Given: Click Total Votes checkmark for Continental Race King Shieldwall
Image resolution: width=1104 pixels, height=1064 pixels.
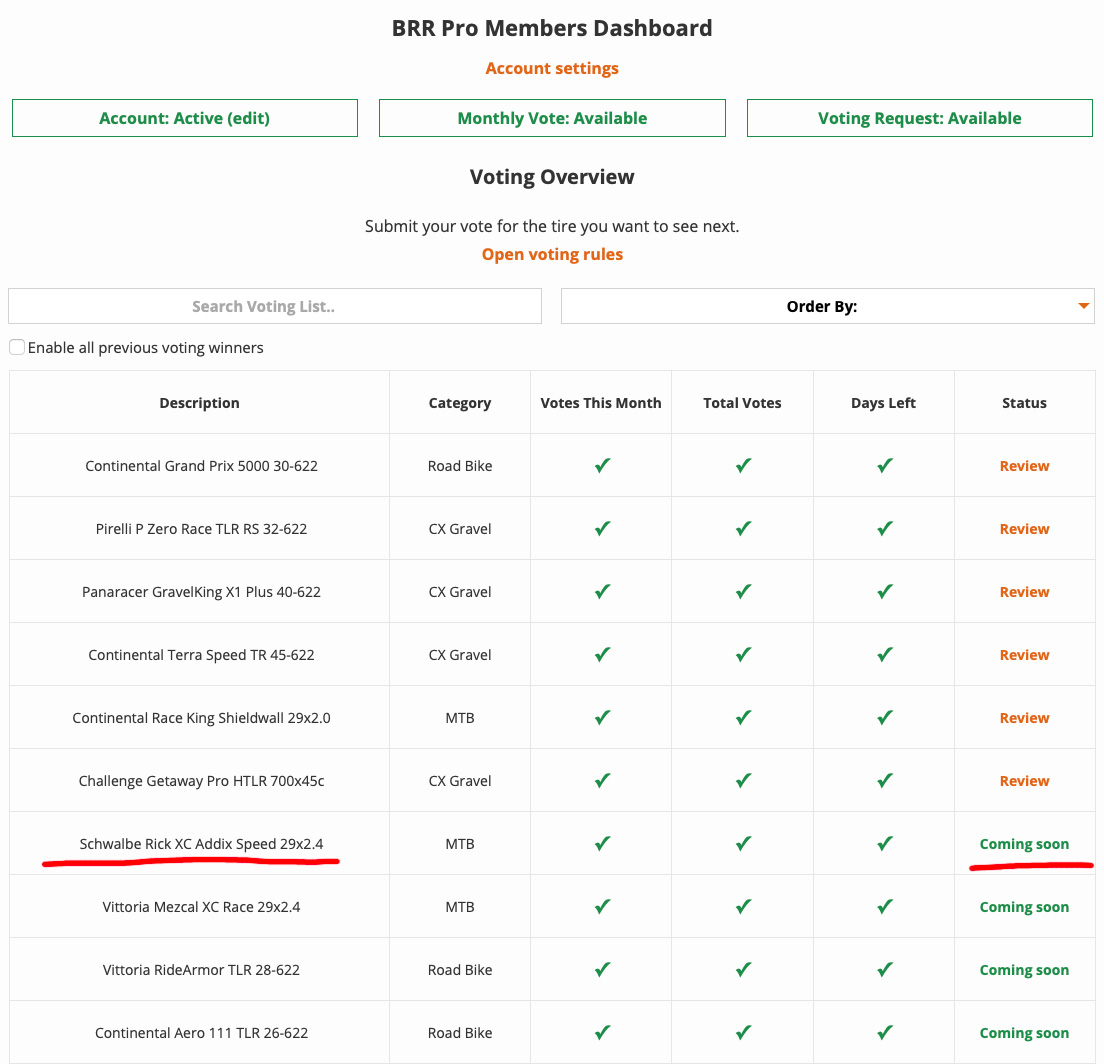Looking at the screenshot, I should 743,718.
